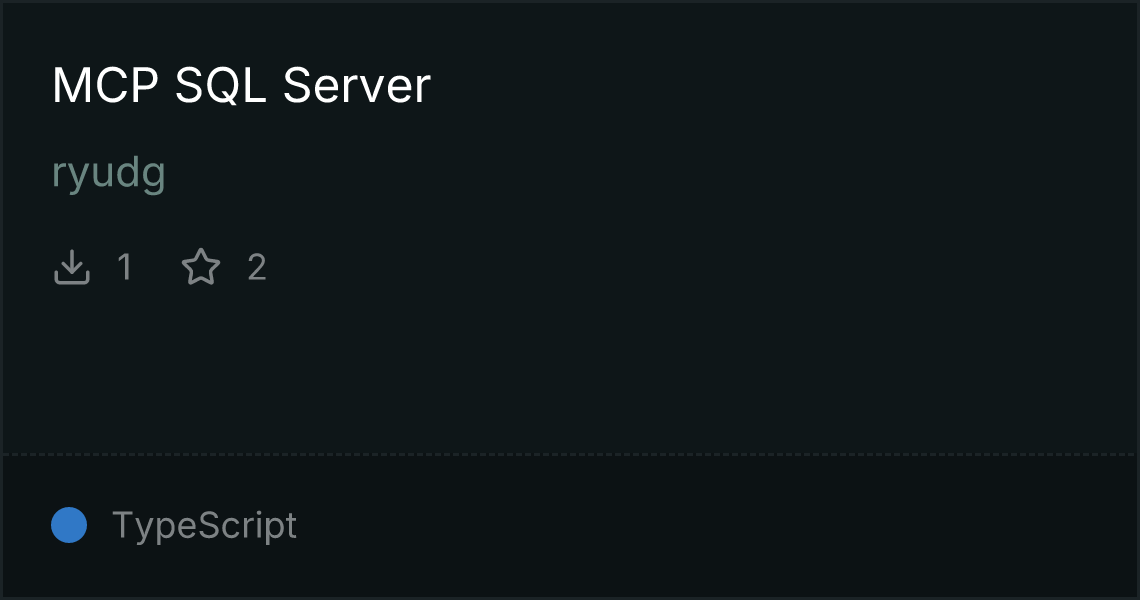
Task: Open the MCP SQL Server title
Action: pyautogui.click(x=241, y=85)
